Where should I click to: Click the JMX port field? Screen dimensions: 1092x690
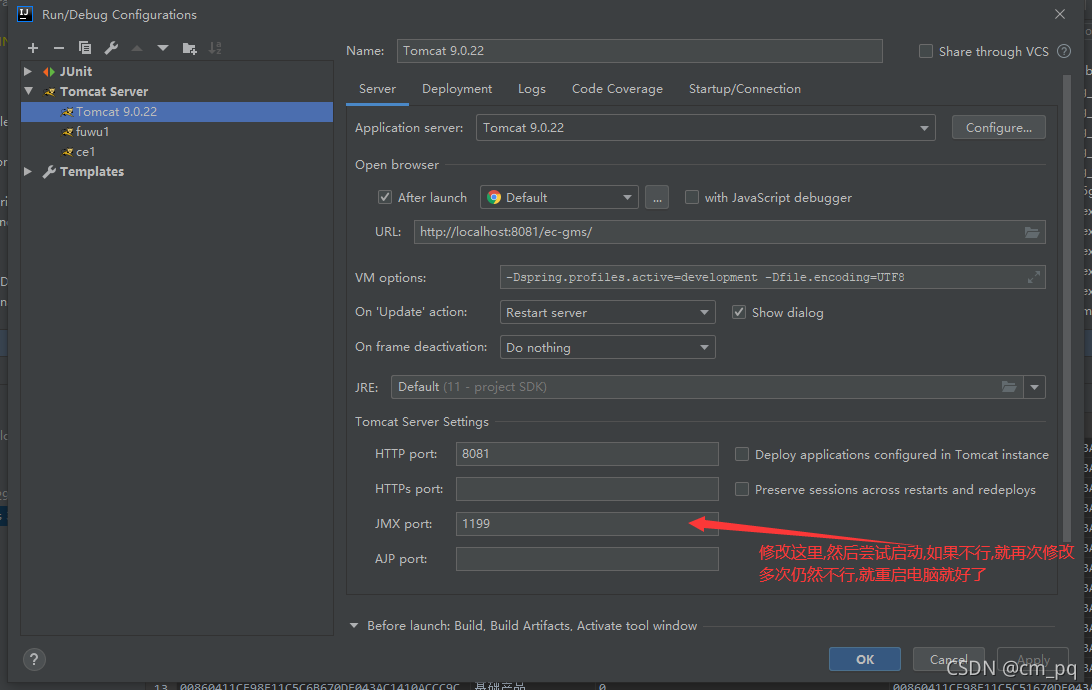pos(587,524)
